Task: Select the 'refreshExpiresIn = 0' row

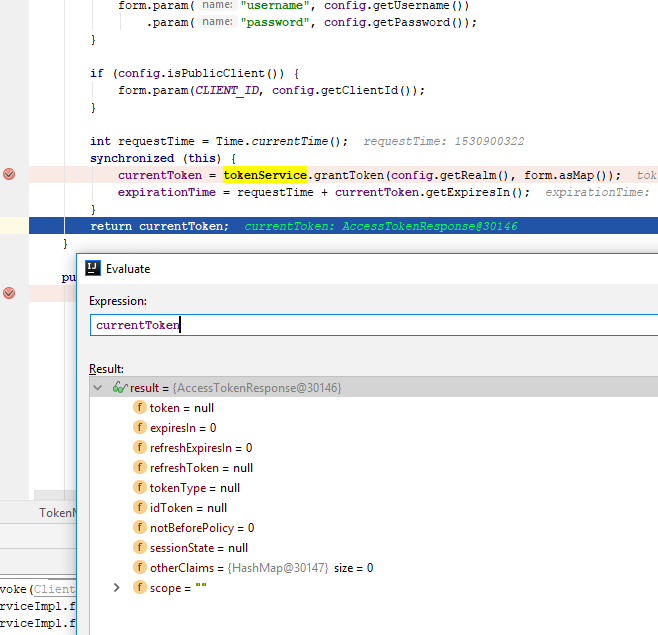Action: click(x=374, y=447)
